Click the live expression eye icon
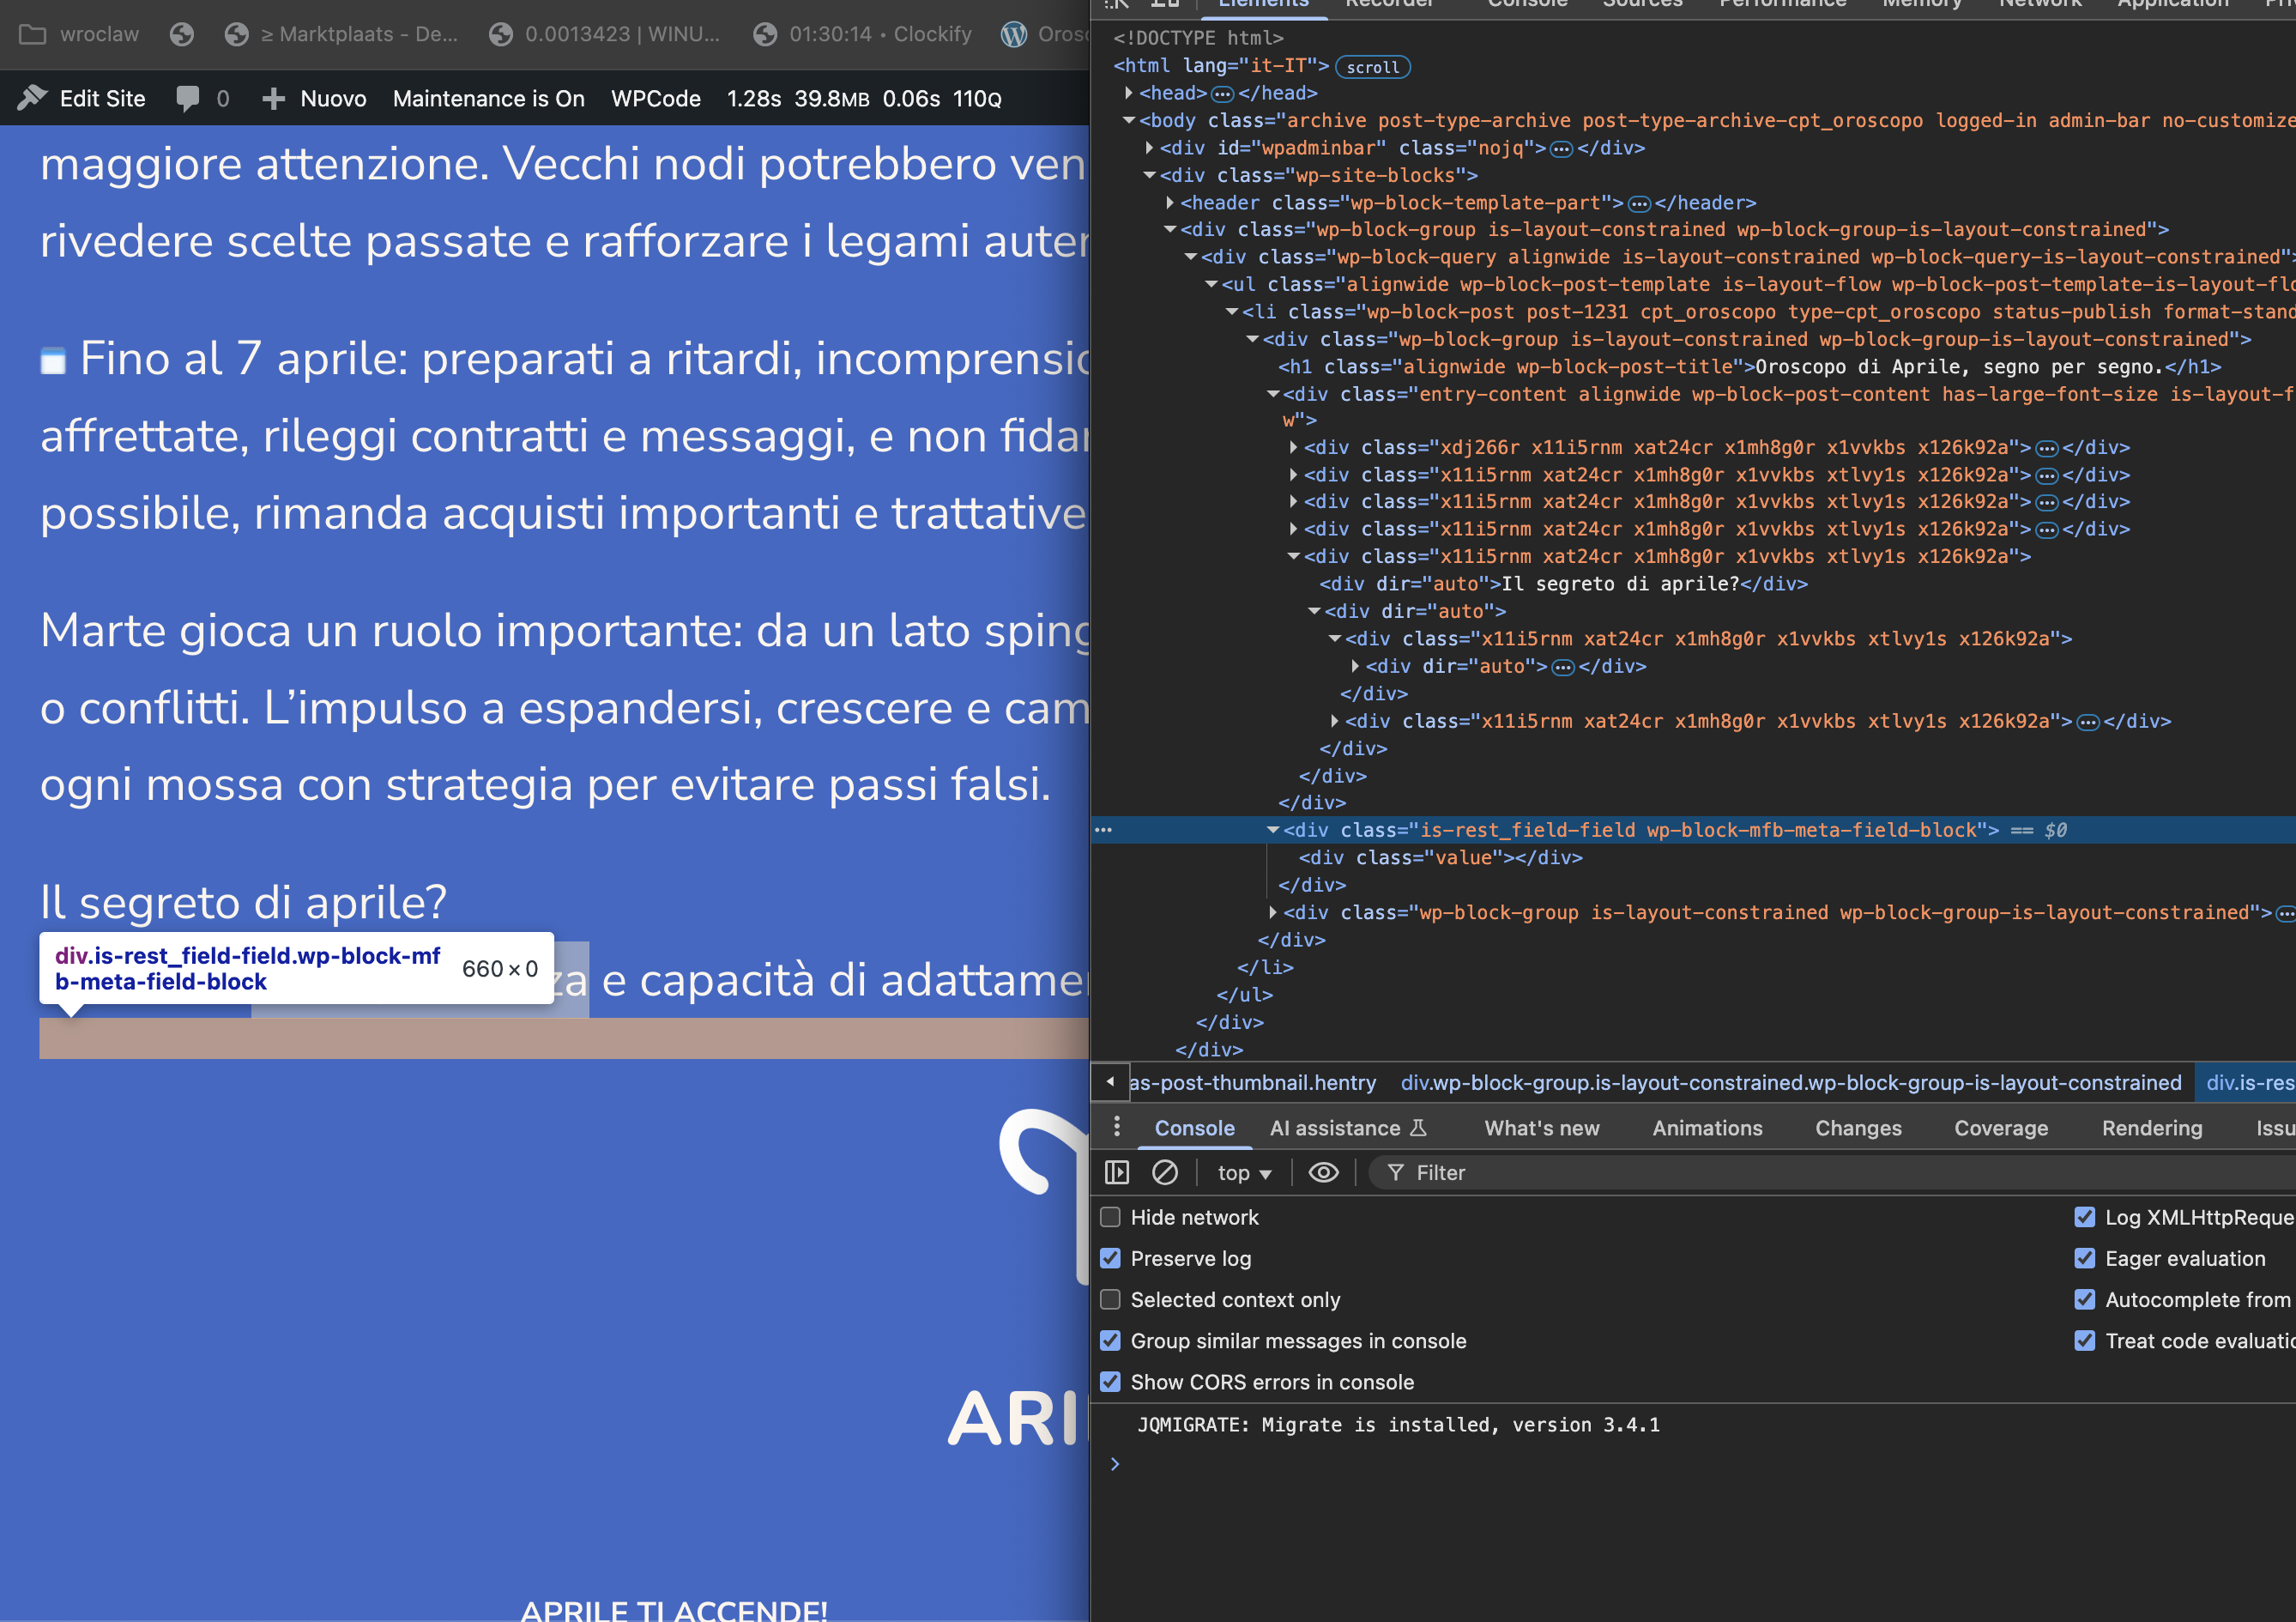The width and height of the screenshot is (2296, 1622). pos(1323,1172)
